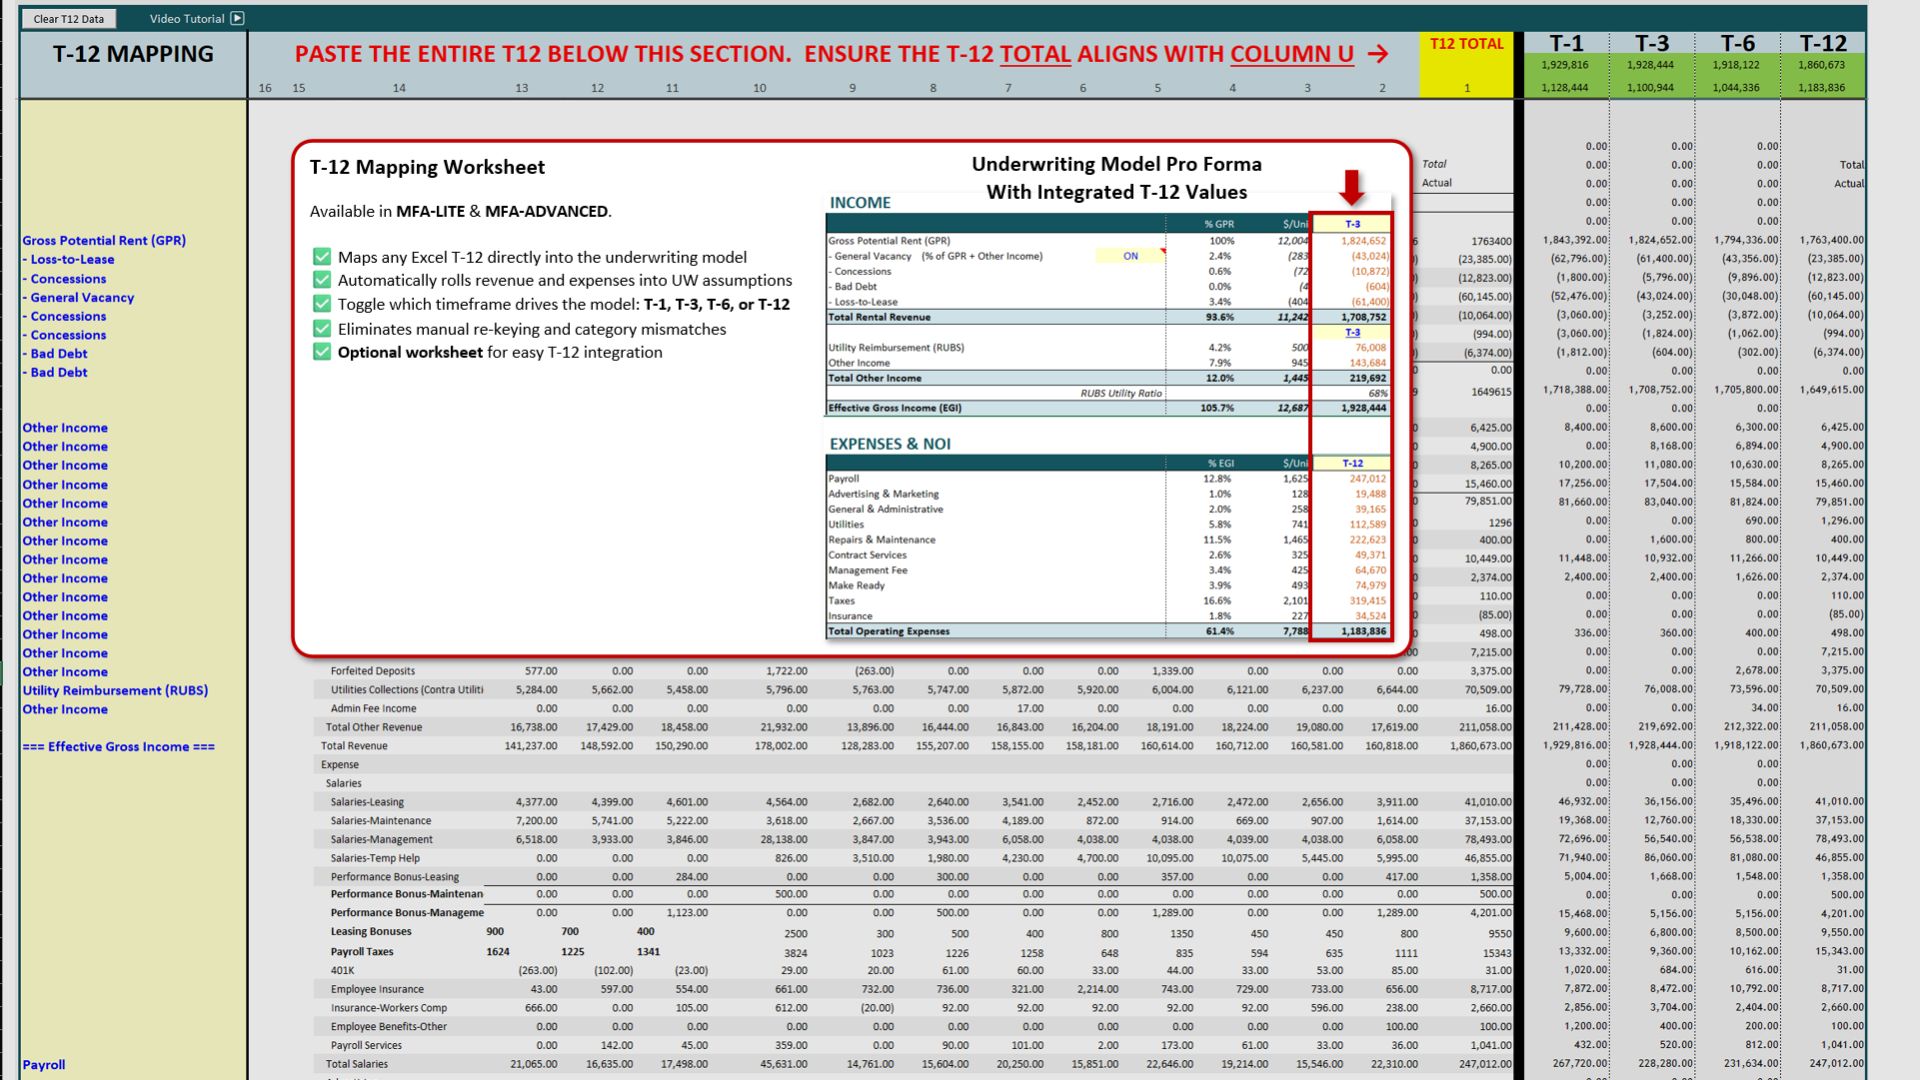Click green check beside 'Automatically rolls revenue'

click(x=321, y=280)
